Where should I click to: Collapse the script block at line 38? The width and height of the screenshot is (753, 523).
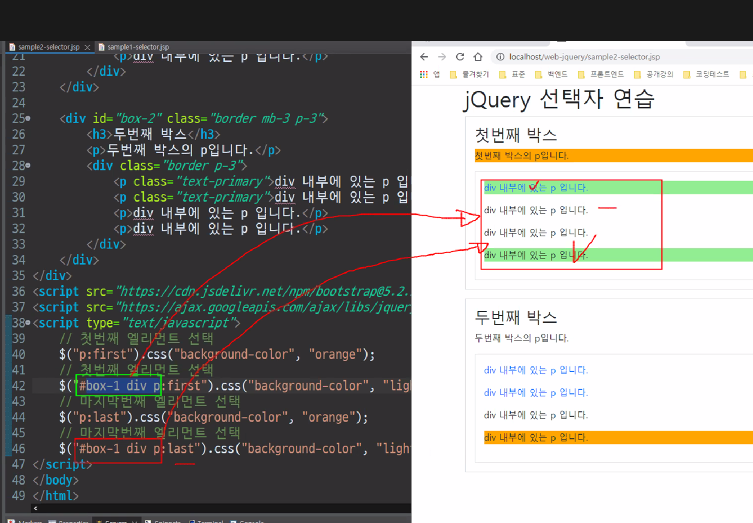coord(28,323)
